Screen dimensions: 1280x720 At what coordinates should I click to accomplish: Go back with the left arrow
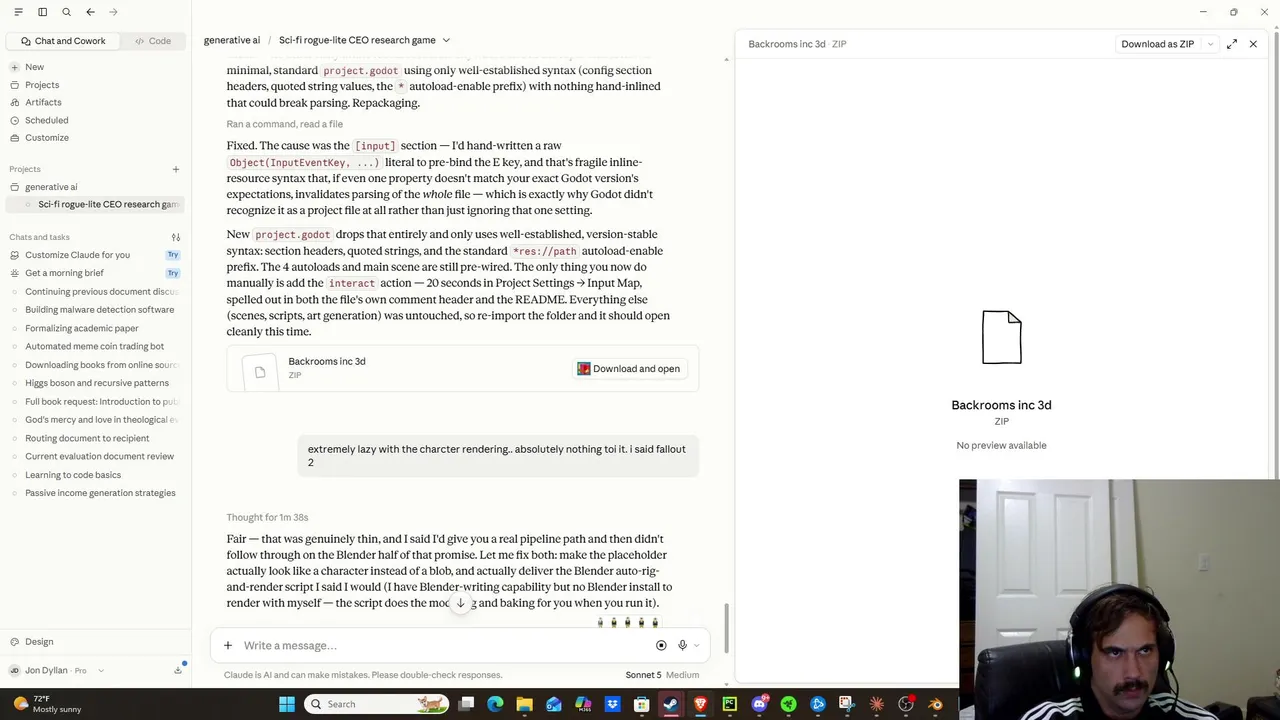(90, 12)
